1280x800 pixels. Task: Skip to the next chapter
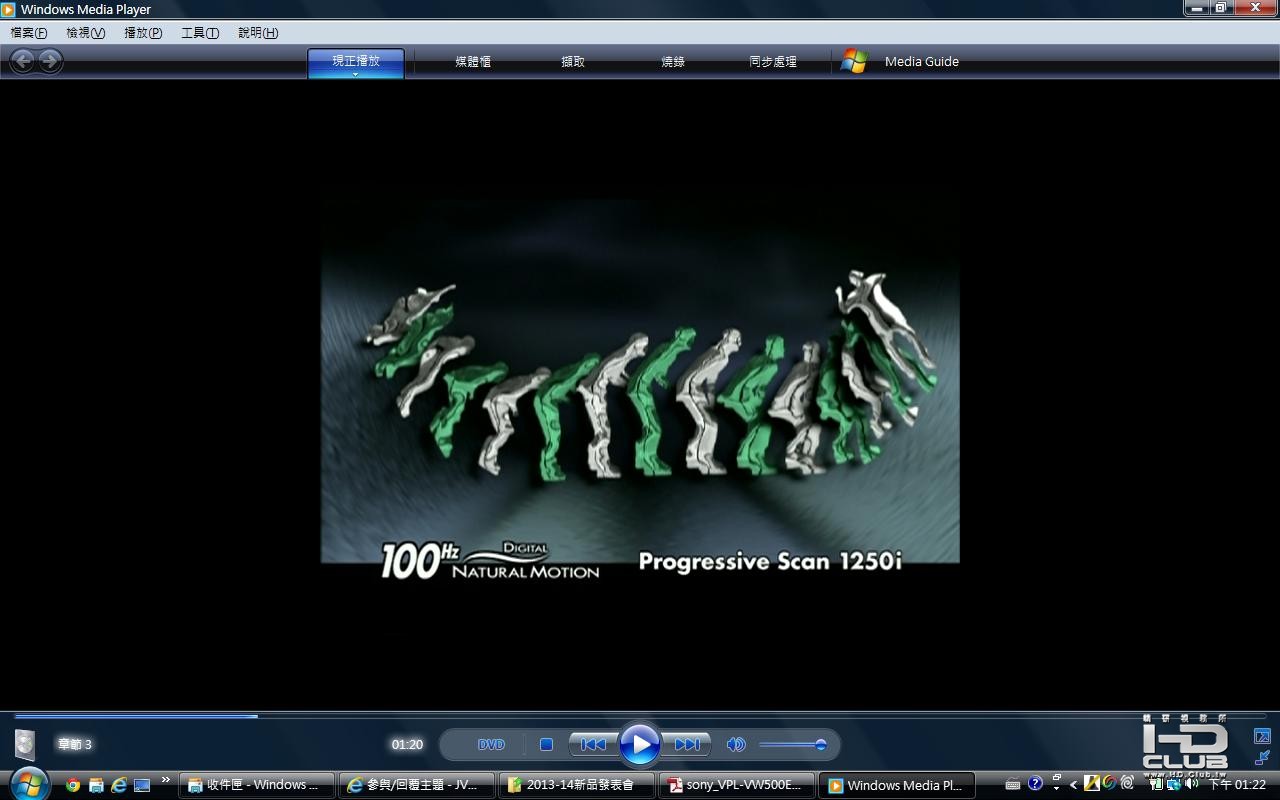(687, 744)
